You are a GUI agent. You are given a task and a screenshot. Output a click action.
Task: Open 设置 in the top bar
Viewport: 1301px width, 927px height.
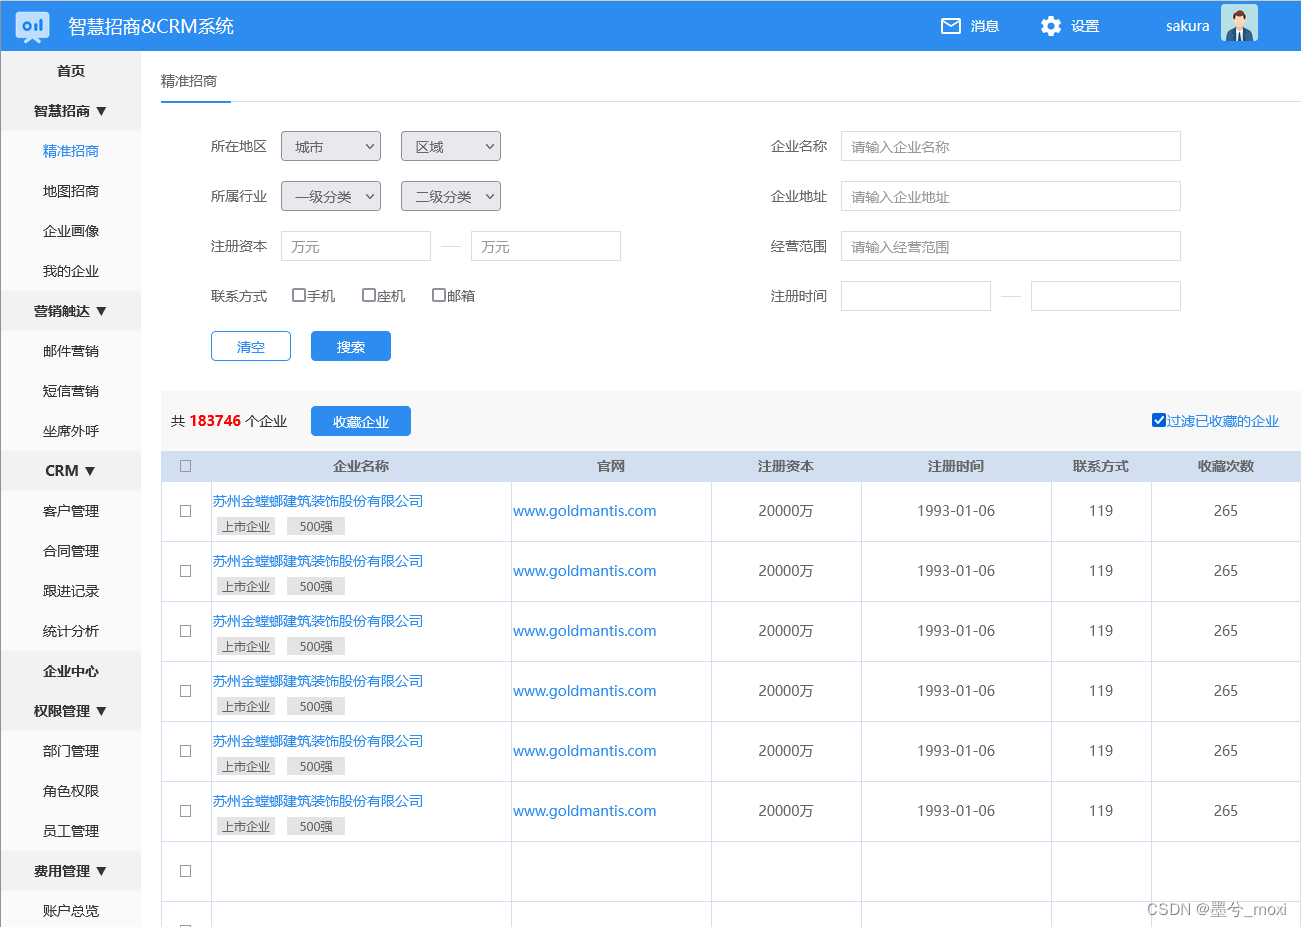click(x=1085, y=26)
